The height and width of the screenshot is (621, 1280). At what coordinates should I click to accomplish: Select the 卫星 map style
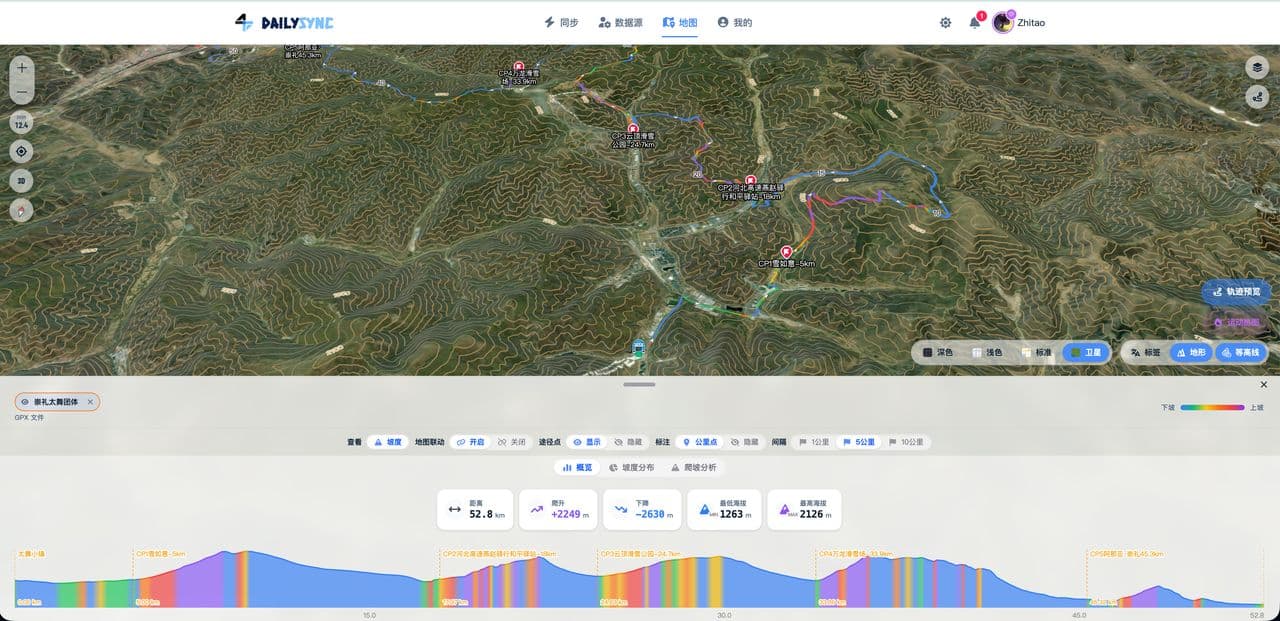1086,353
